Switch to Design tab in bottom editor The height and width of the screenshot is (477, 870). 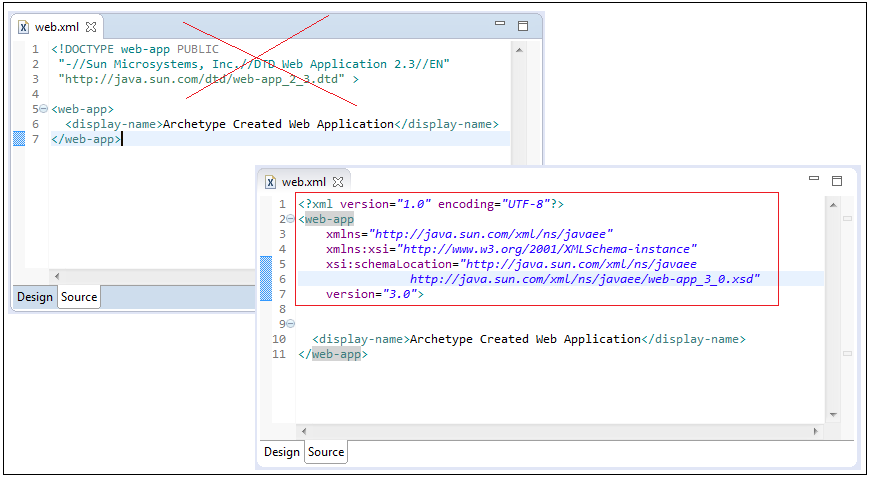tap(281, 452)
